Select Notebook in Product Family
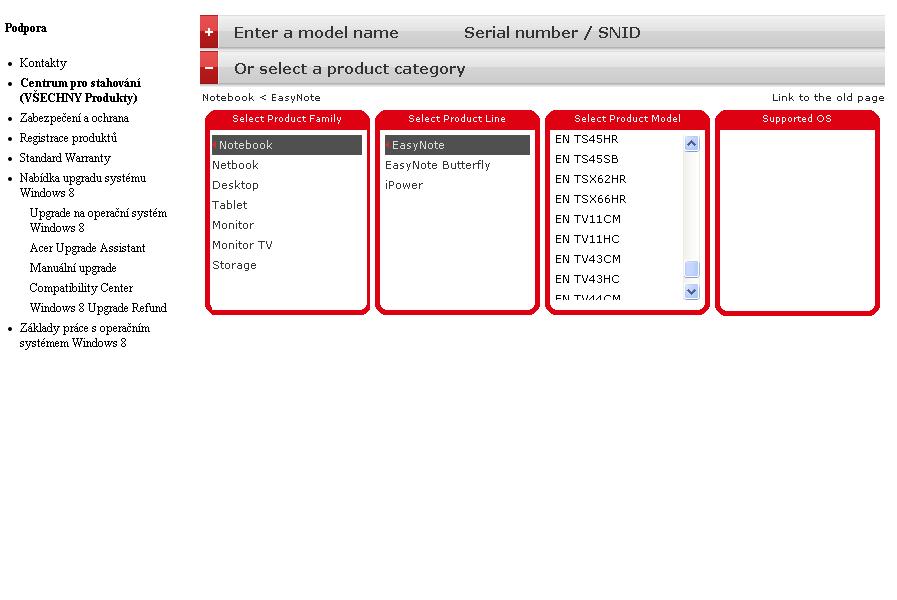This screenshot has width=897, height=600. (x=287, y=145)
